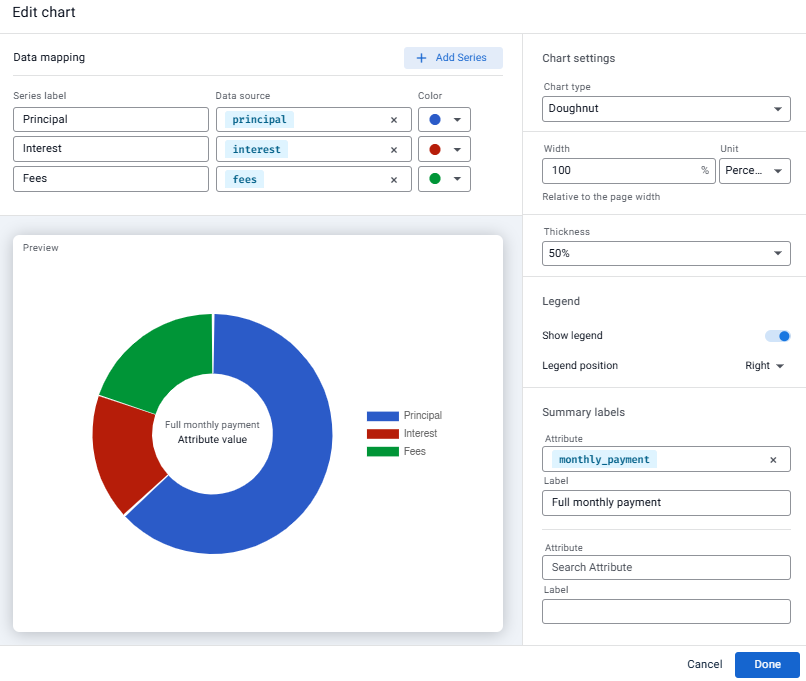
Task: Expand the Thickness 50% dropdown
Action: click(x=666, y=253)
